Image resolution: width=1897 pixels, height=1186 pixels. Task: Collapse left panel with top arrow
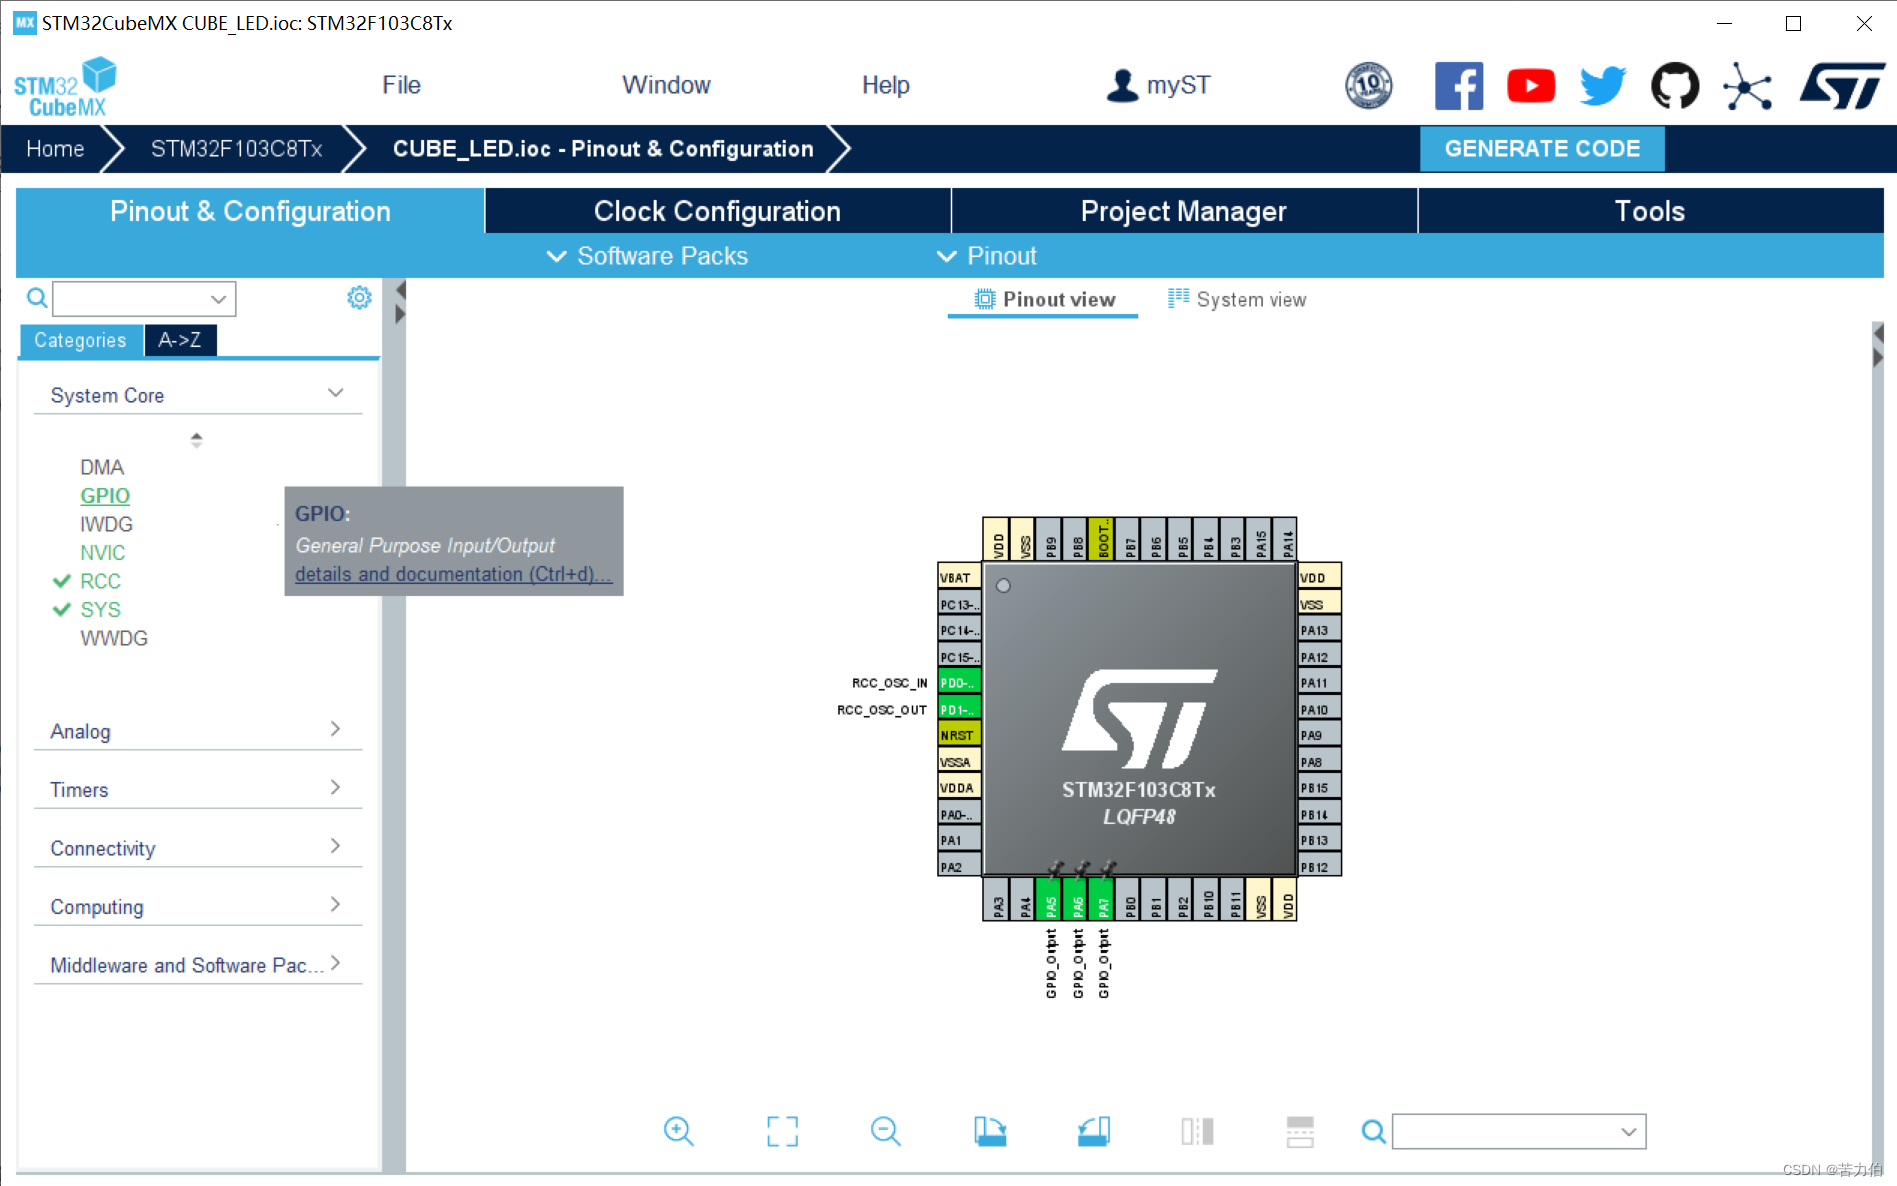click(x=400, y=290)
